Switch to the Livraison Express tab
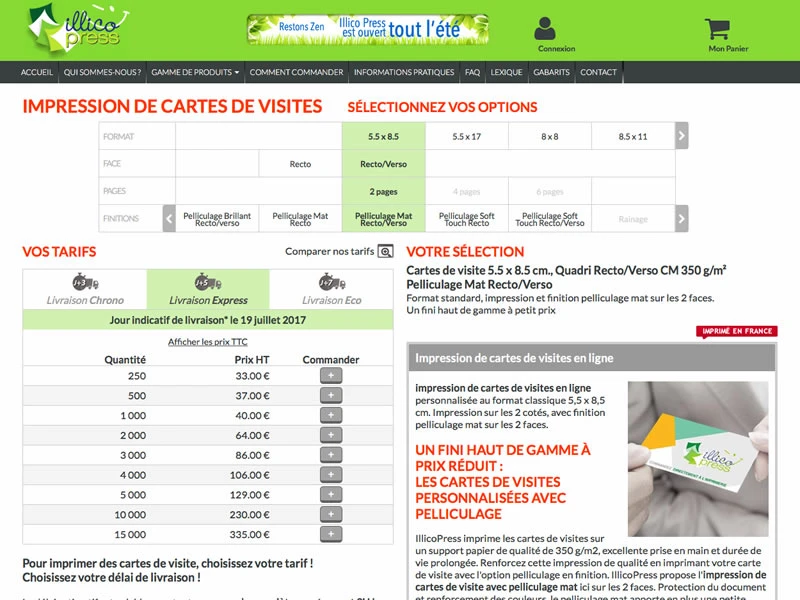800x600 pixels. point(208,289)
